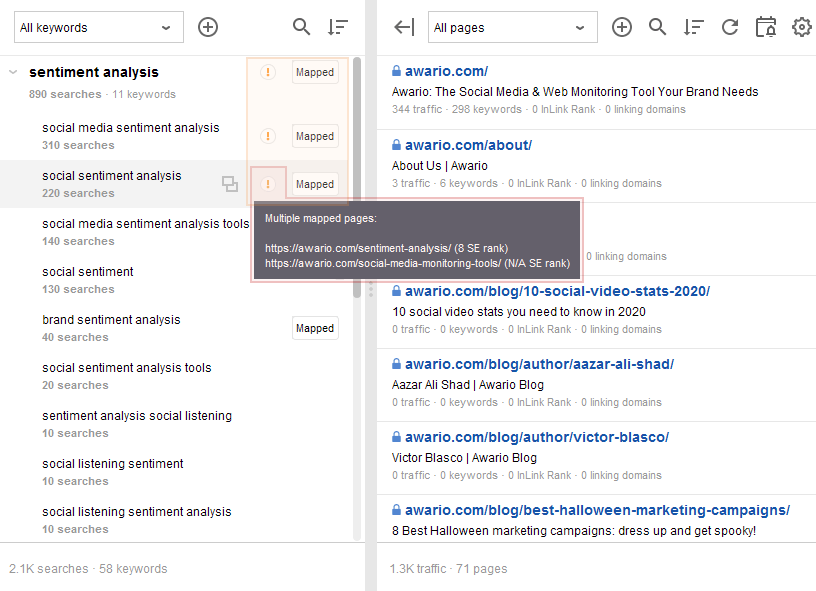816x591 pixels.
Task: Search keywords using the magnifier icon
Action: [301, 27]
